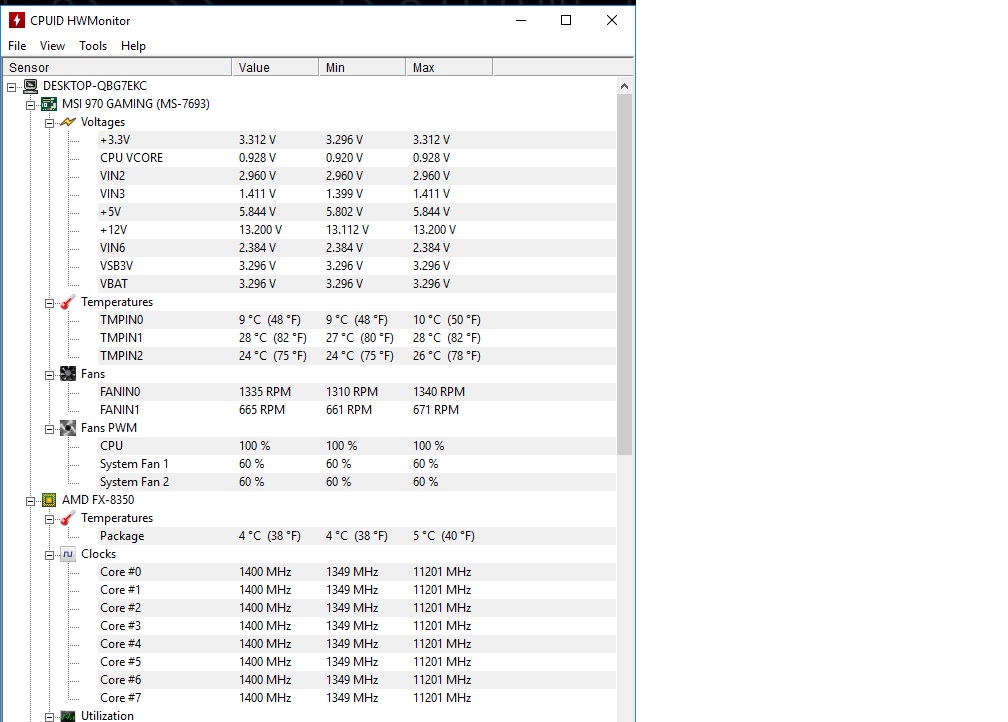The width and height of the screenshot is (1008, 722).
Task: Click the Value column header
Action: tap(275, 68)
